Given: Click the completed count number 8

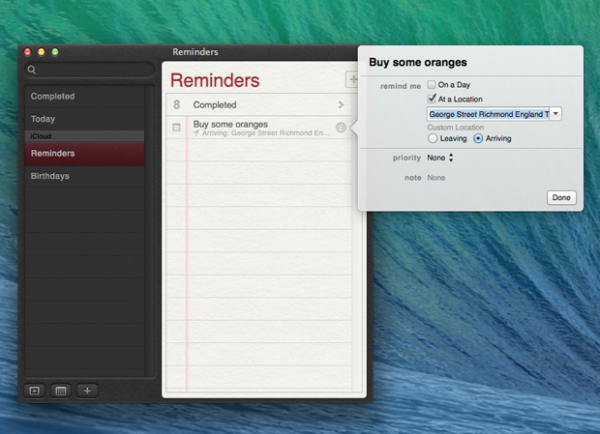Looking at the screenshot, I should (176, 104).
